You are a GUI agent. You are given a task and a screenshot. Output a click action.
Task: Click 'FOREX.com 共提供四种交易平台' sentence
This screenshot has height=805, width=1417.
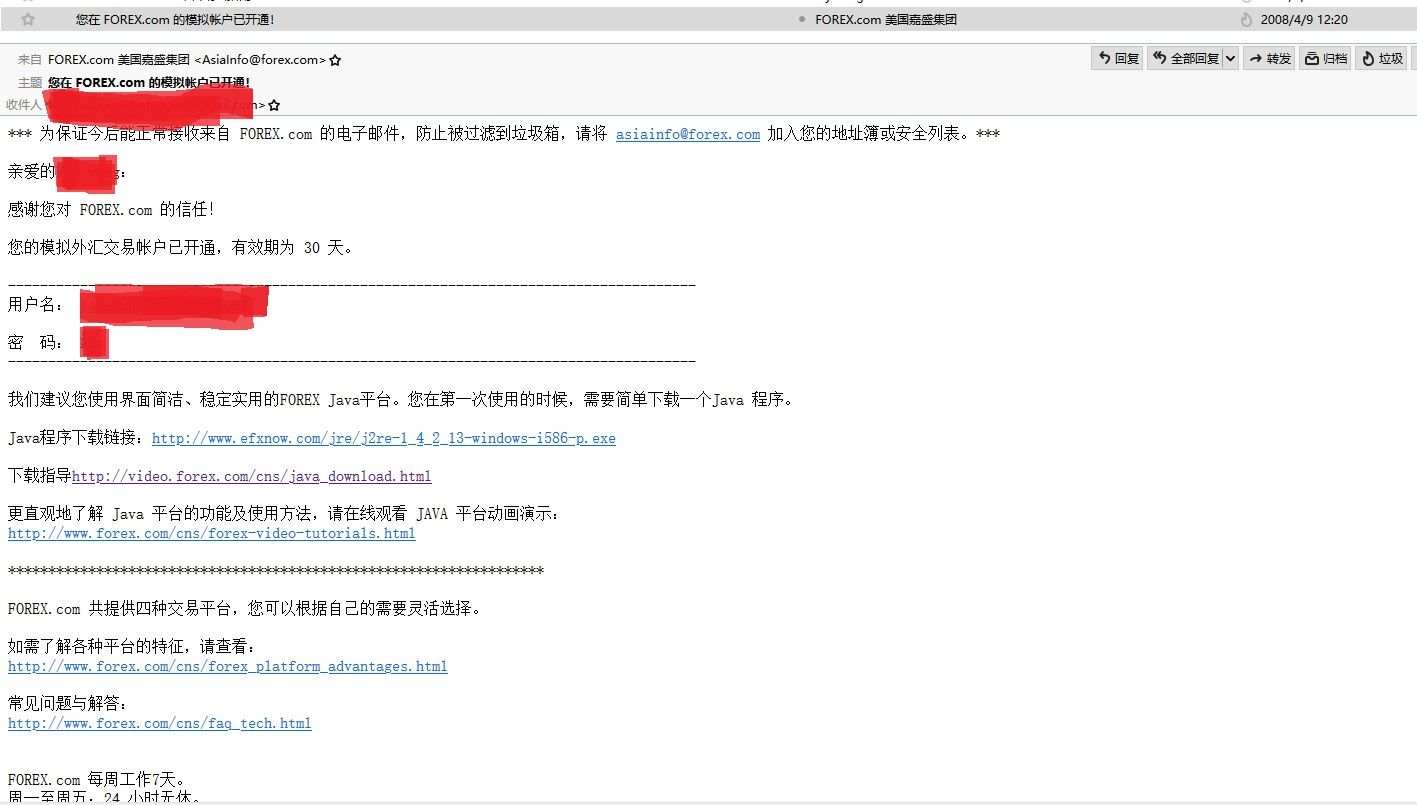[x=245, y=608]
